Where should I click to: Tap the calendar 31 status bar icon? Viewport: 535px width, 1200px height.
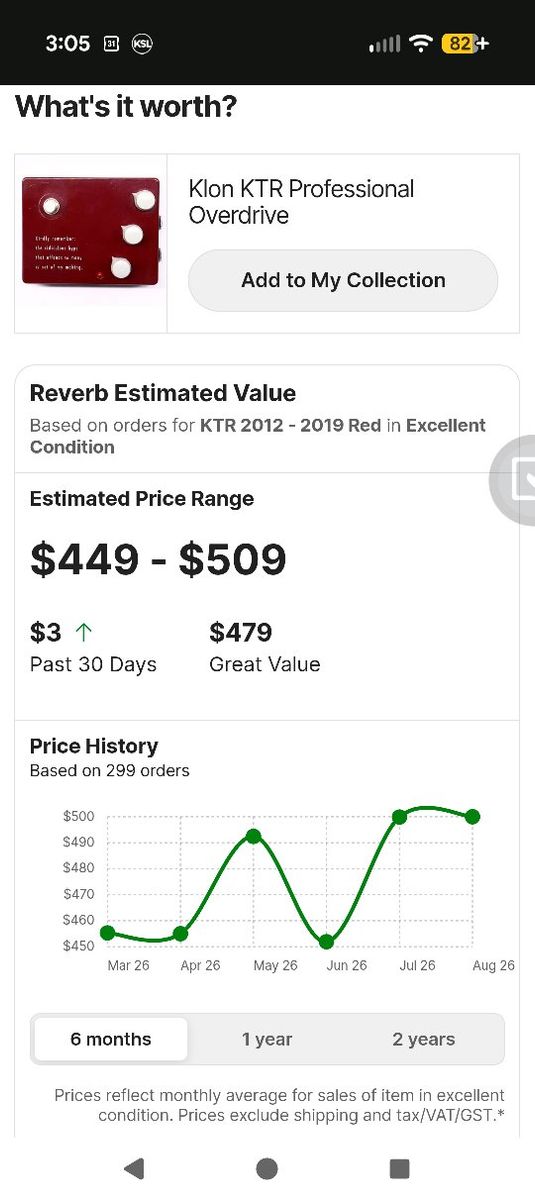click(x=111, y=44)
